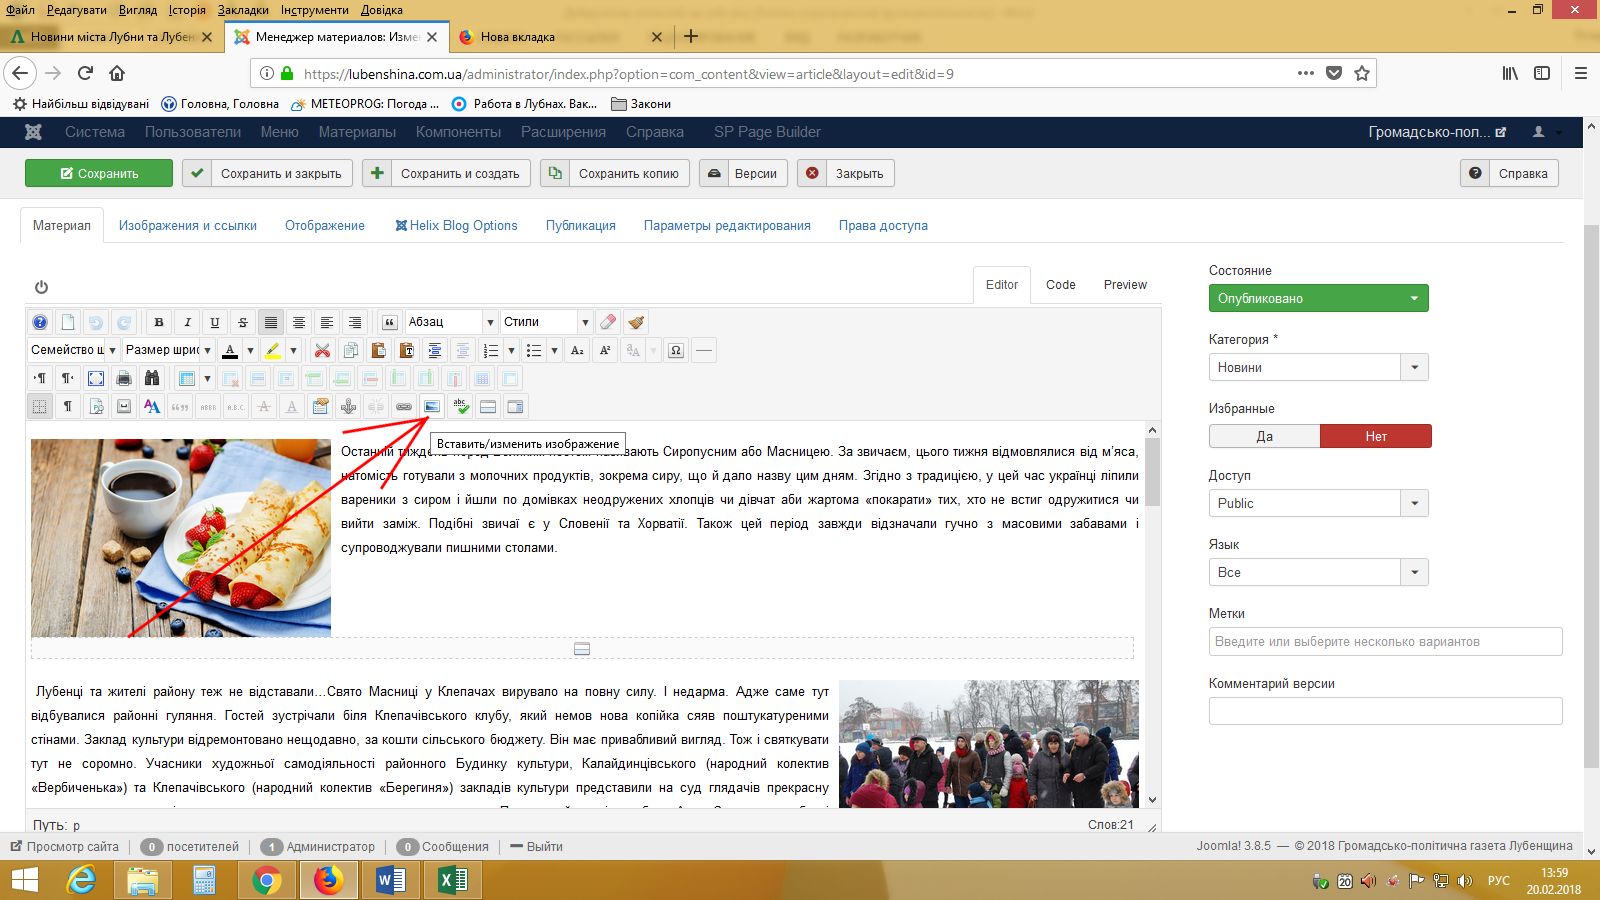
Task: Switch to the Публикация tab
Action: 581,225
